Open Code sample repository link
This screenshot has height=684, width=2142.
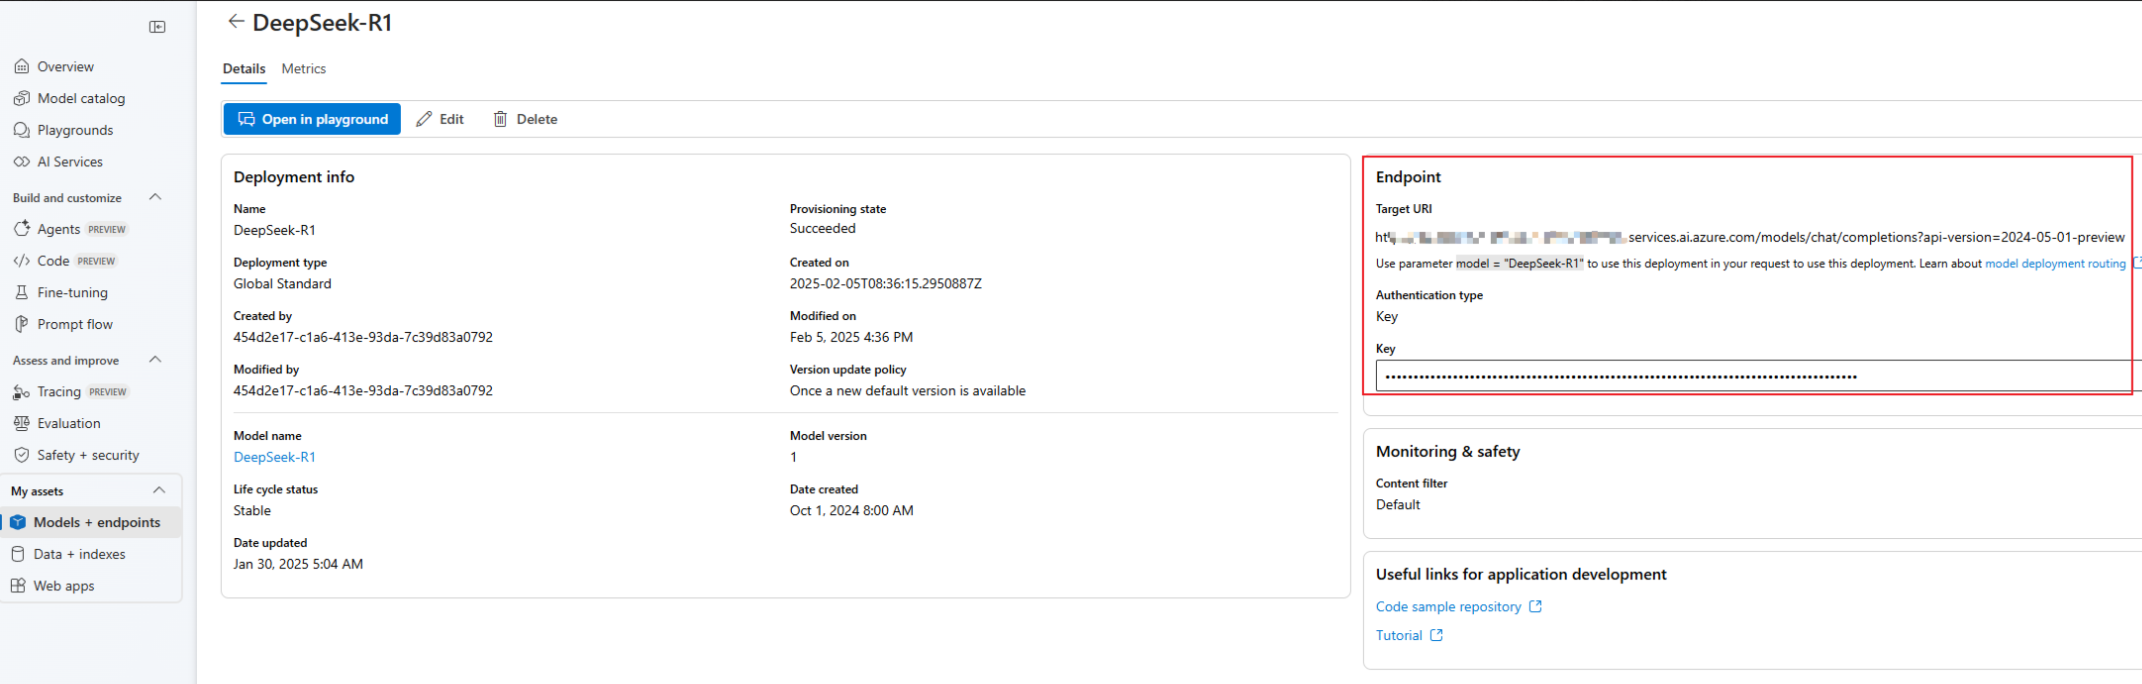click(x=1448, y=606)
